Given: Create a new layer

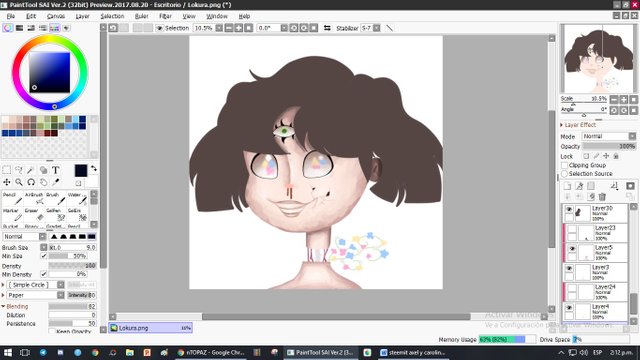Looking at the screenshot, I should (x=567, y=186).
